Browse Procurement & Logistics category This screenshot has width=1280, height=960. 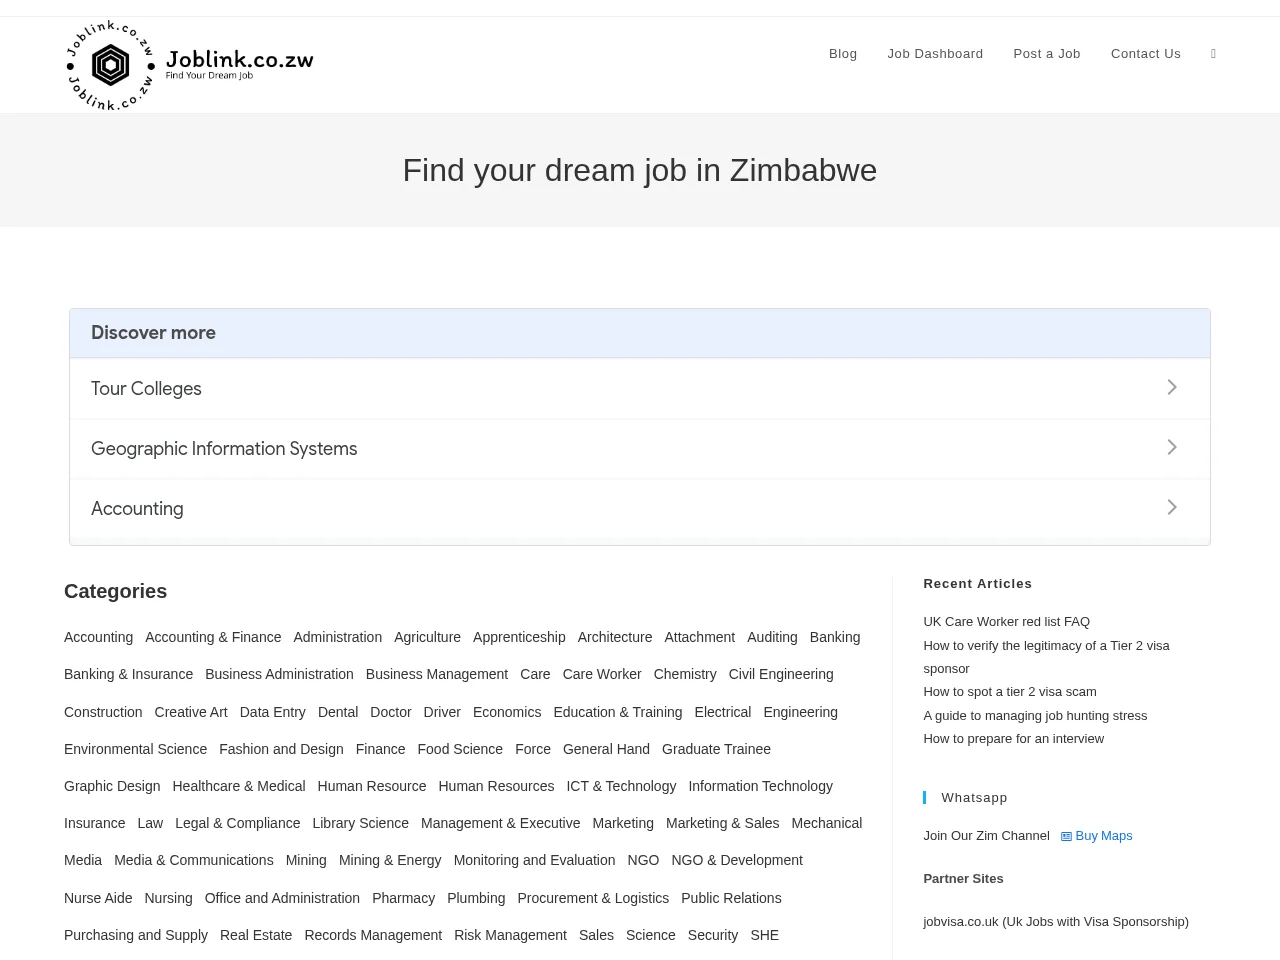tap(593, 898)
